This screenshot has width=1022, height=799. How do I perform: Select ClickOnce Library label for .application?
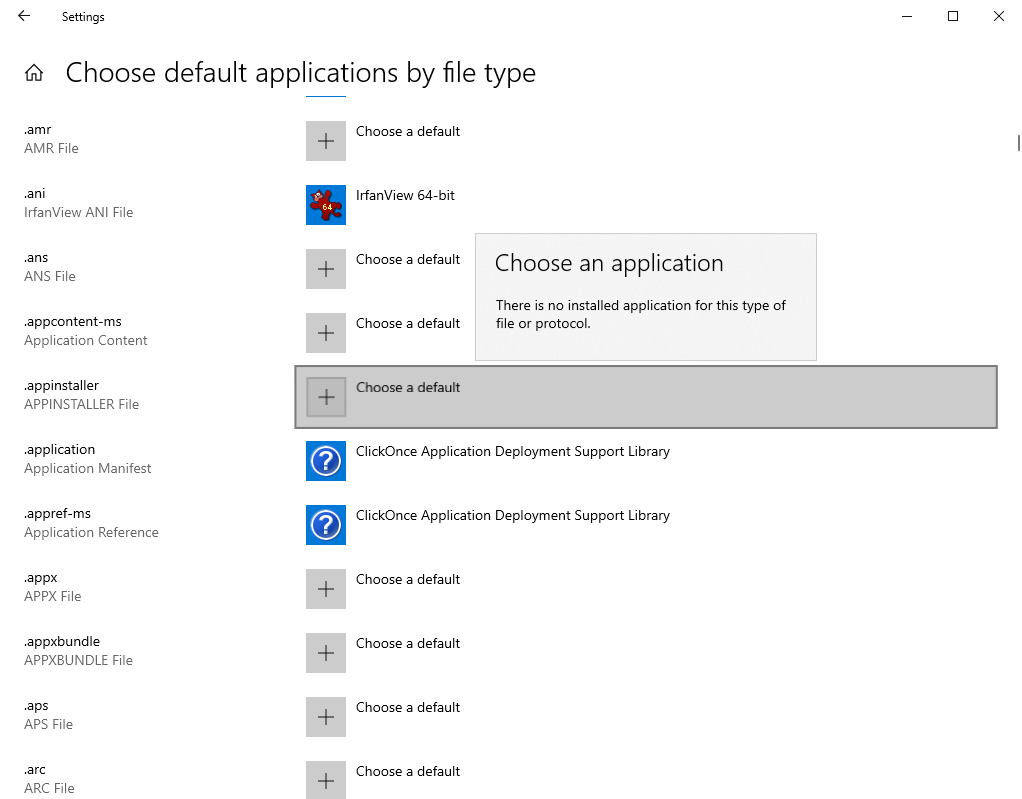point(513,452)
